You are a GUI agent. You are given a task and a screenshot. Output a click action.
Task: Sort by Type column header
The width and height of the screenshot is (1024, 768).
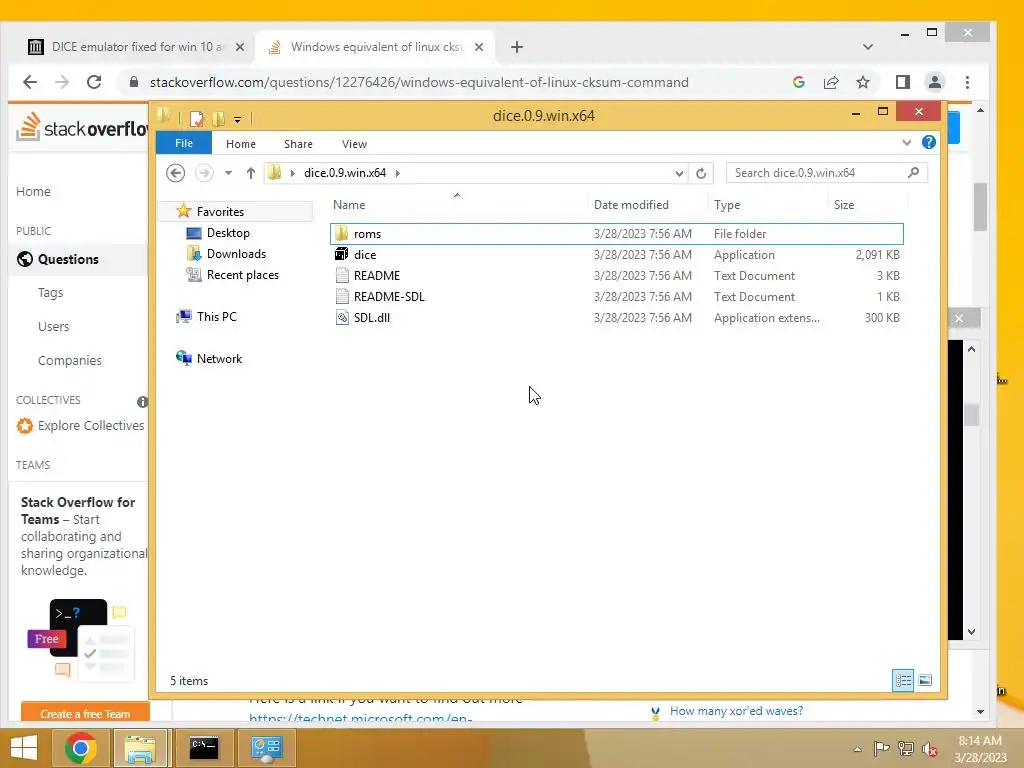tap(767, 204)
